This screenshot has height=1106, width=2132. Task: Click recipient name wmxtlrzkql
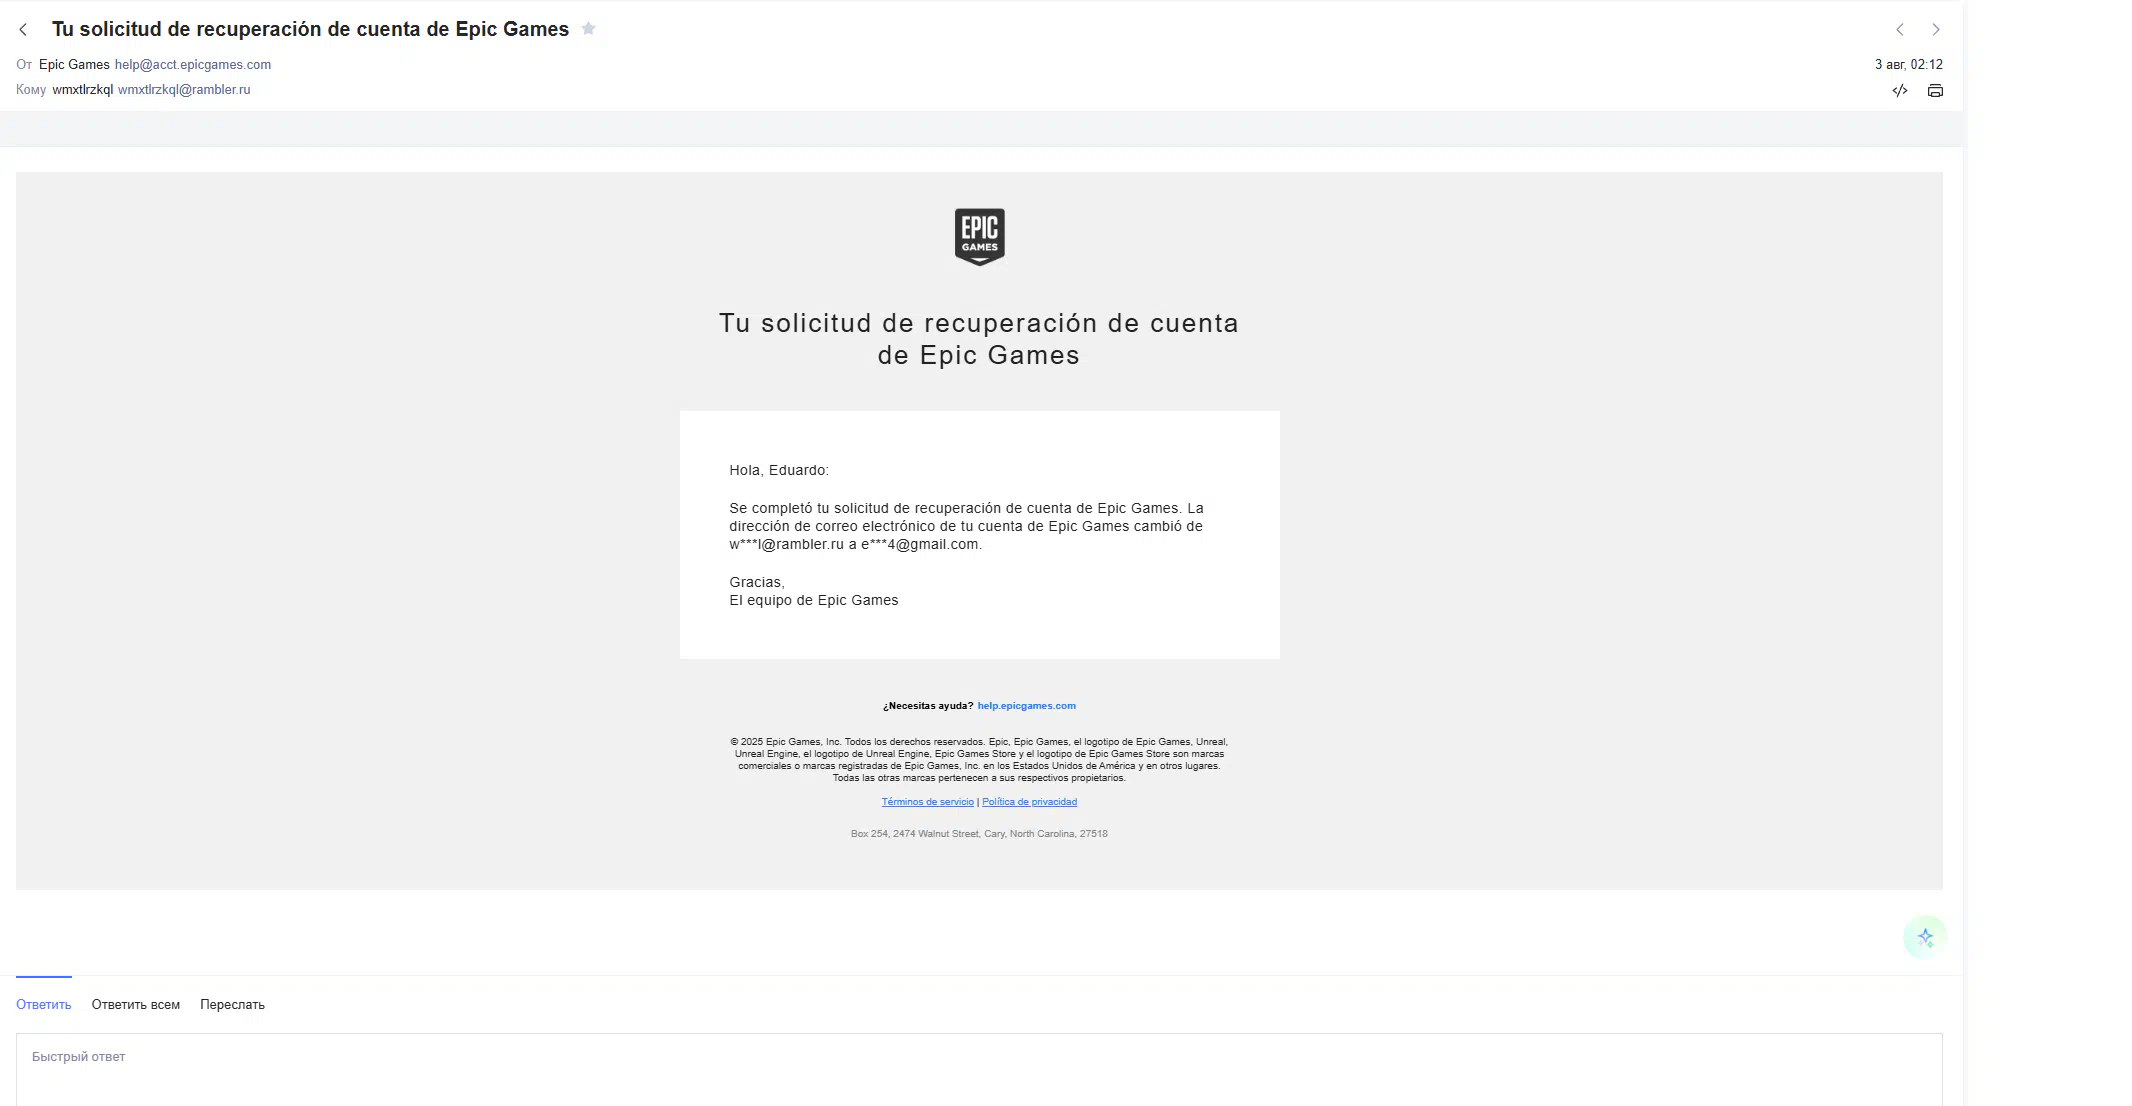pyautogui.click(x=83, y=90)
